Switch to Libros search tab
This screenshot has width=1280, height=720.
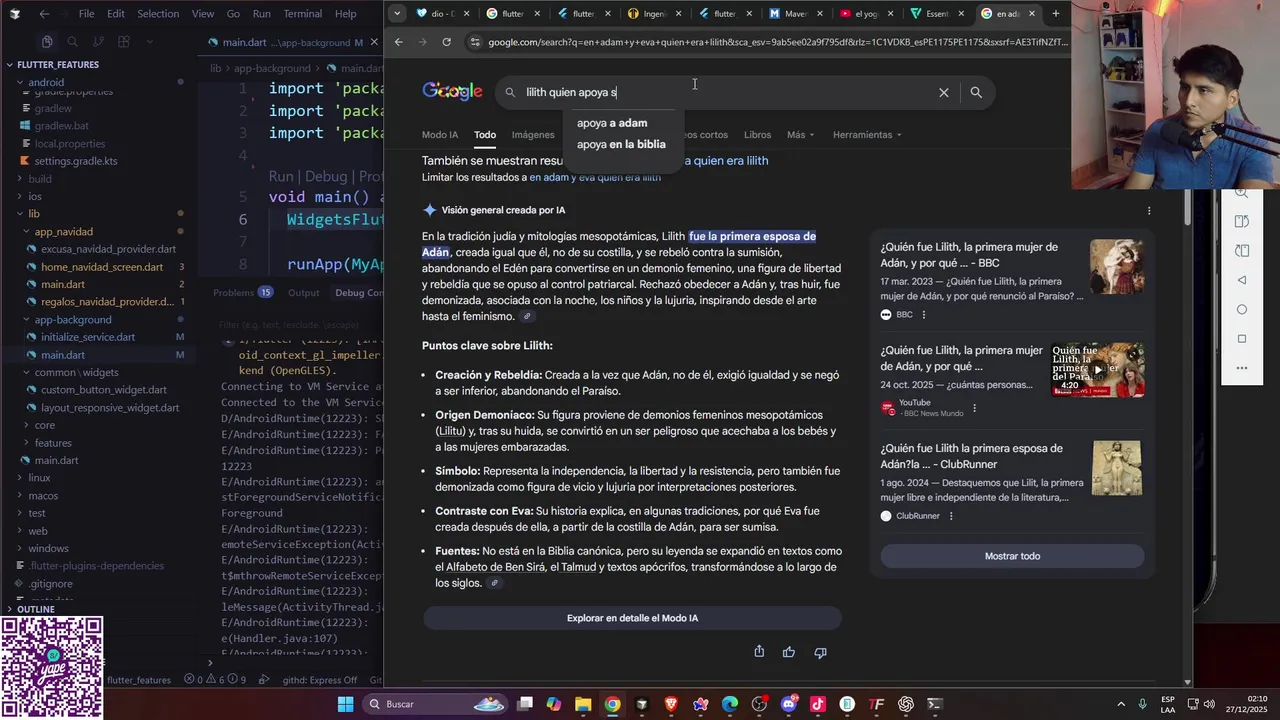coord(757,135)
